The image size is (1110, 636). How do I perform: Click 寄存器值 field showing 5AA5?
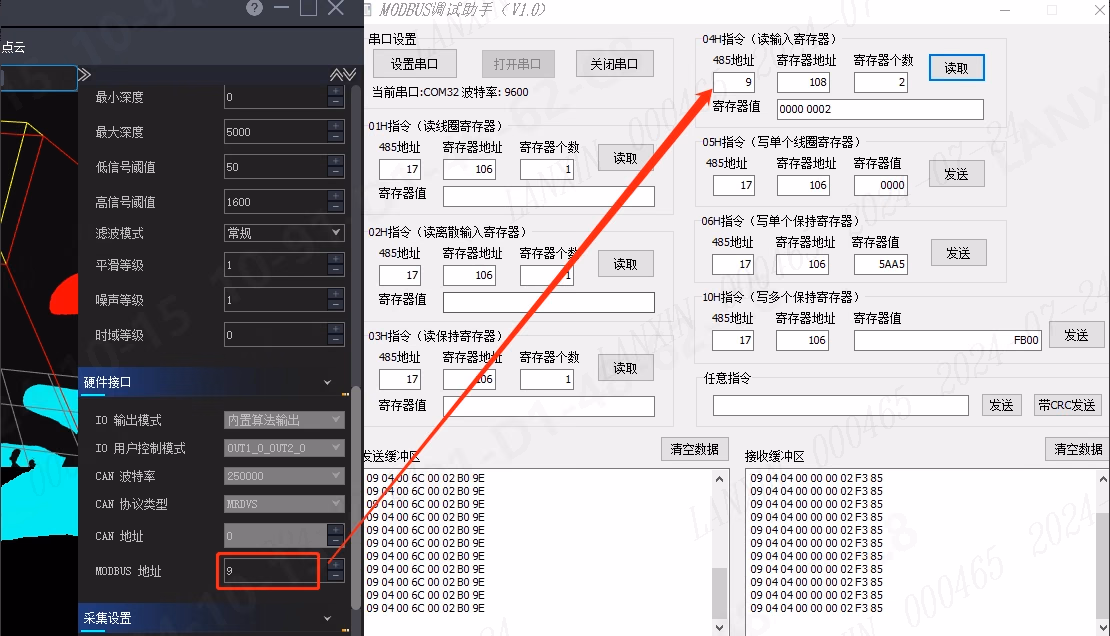point(880,264)
